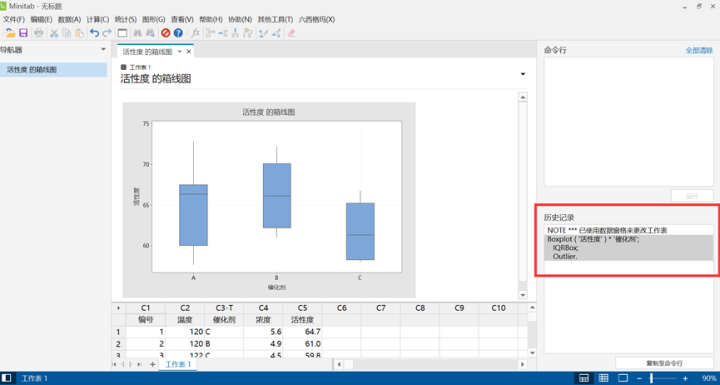Viewport: 720px width, 385px height.
Task: Select column header C5
Action: click(302, 308)
